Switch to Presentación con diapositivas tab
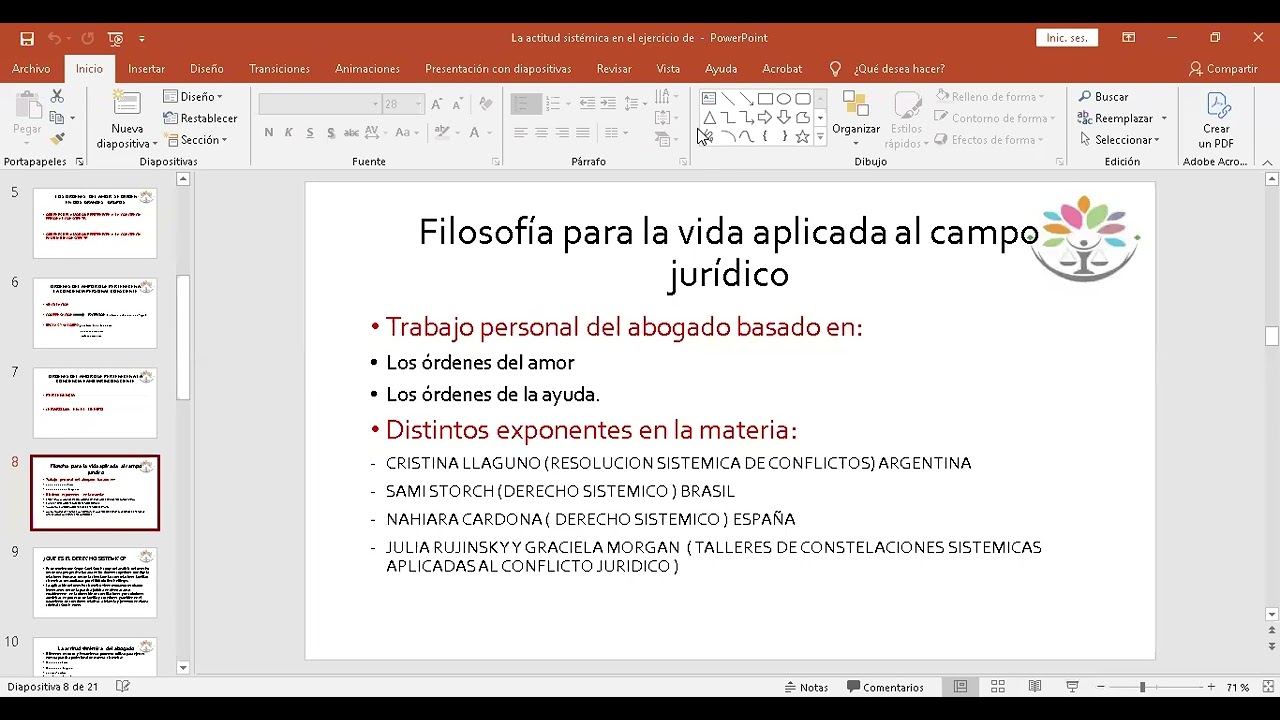This screenshot has width=1280, height=720. click(498, 69)
